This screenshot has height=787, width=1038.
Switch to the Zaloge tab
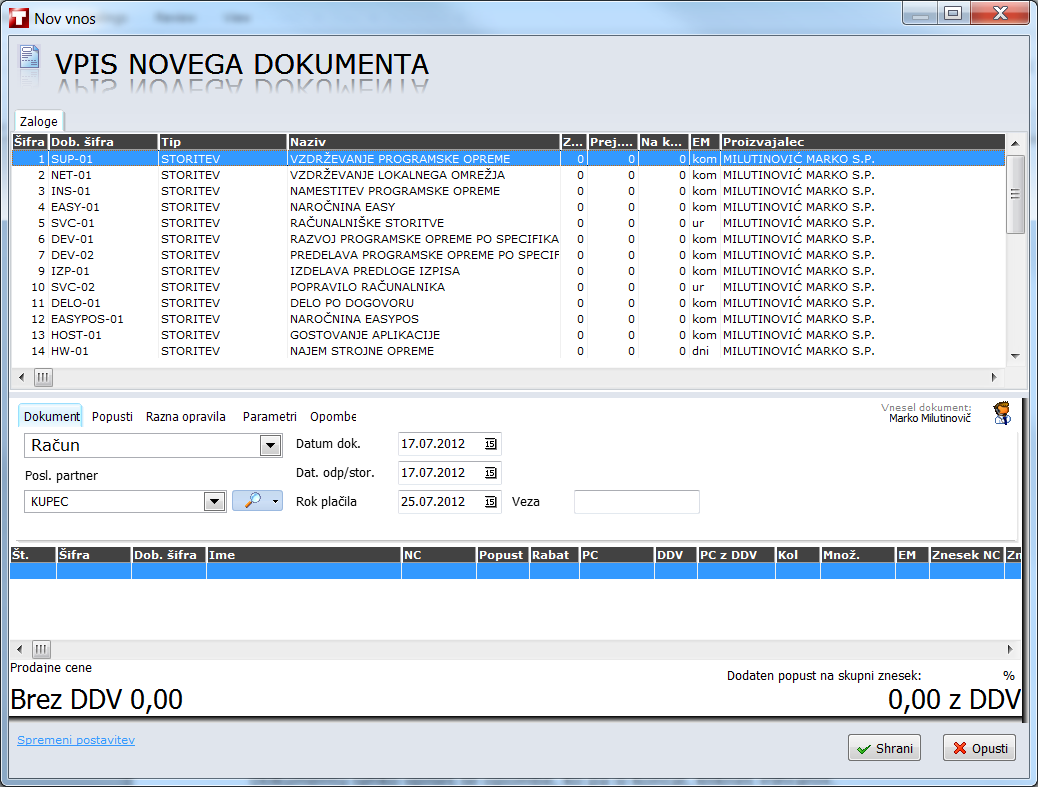point(38,121)
